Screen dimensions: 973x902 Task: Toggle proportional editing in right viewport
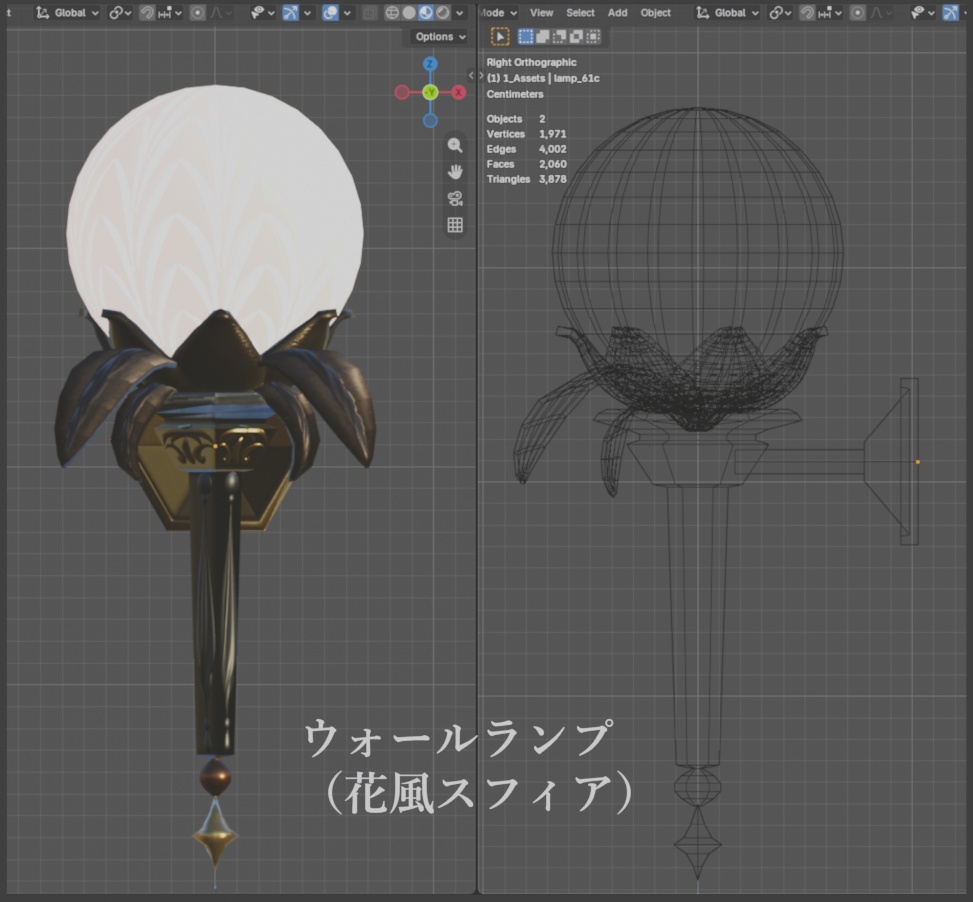858,12
